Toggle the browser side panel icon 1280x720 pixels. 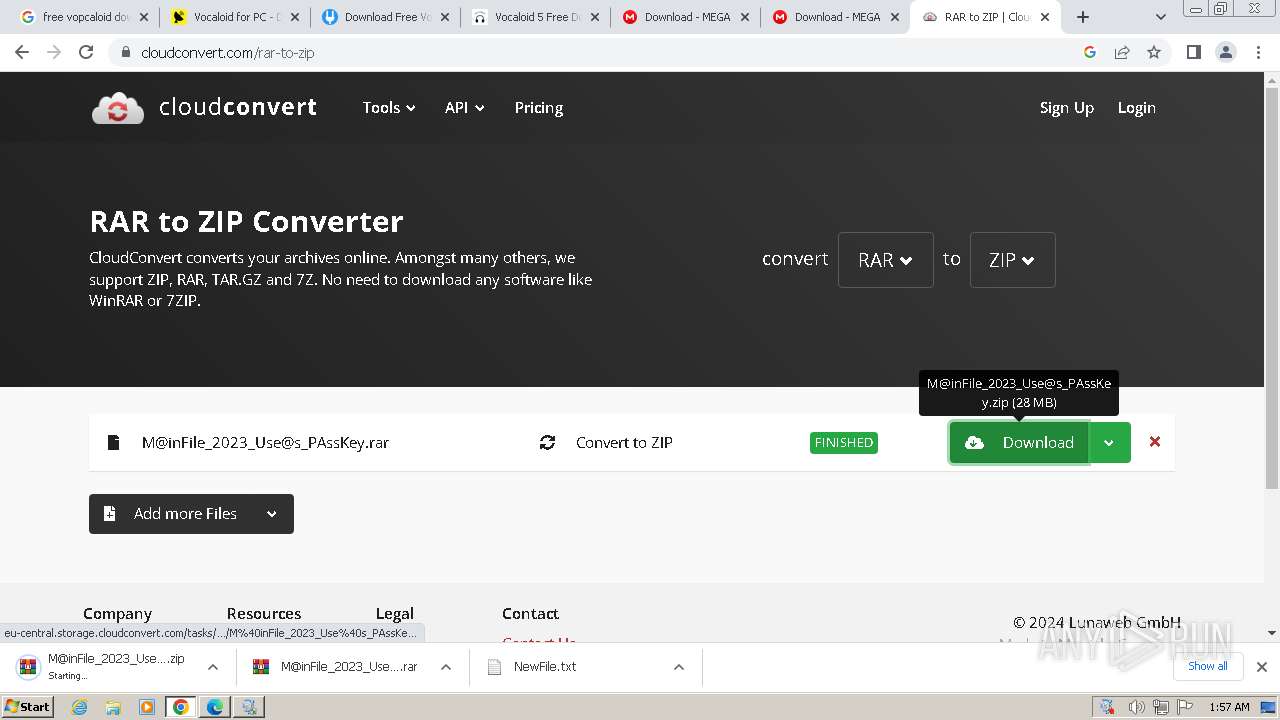(x=1193, y=52)
